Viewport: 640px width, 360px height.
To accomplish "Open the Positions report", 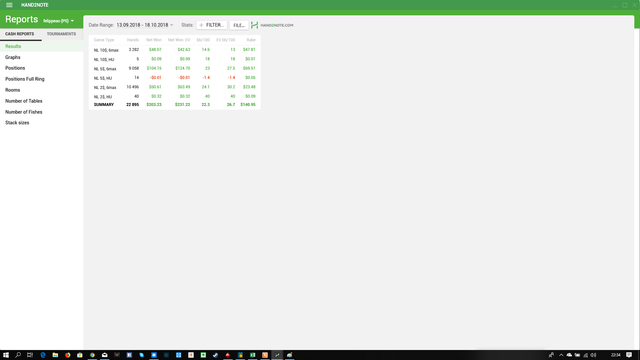I will pyautogui.click(x=41, y=68).
